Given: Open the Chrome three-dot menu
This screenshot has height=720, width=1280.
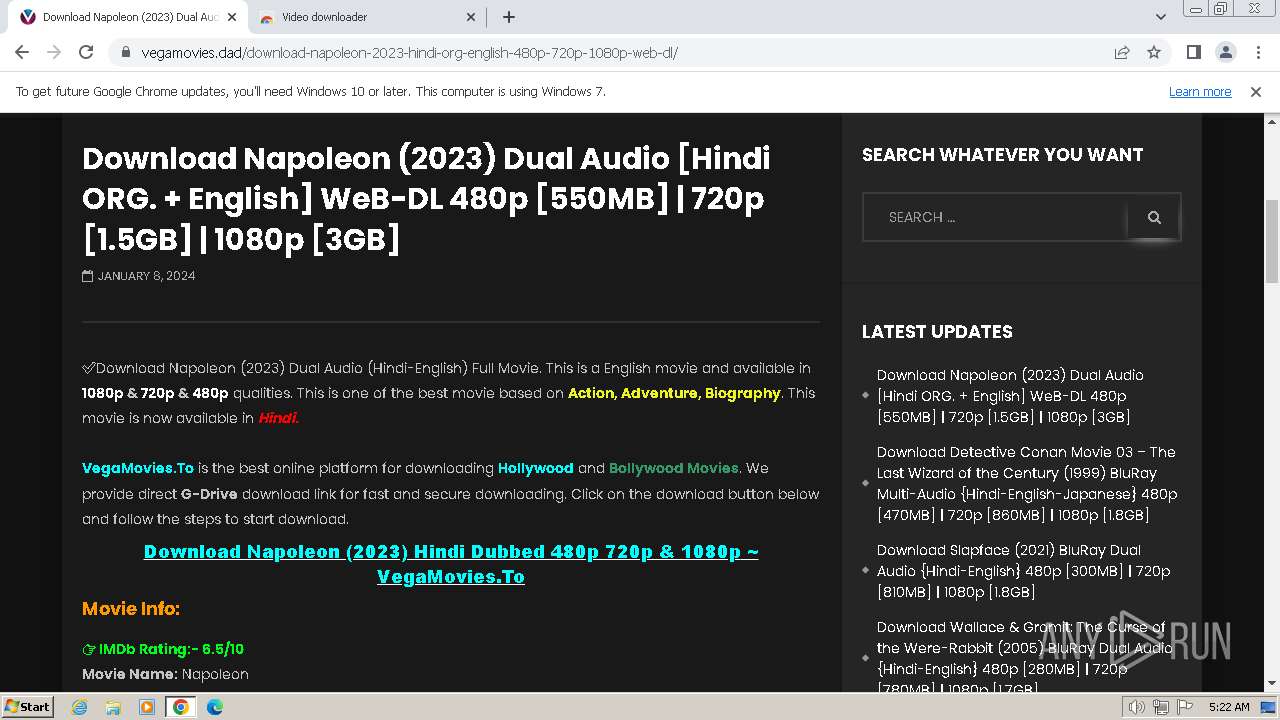Looking at the screenshot, I should coord(1257,52).
